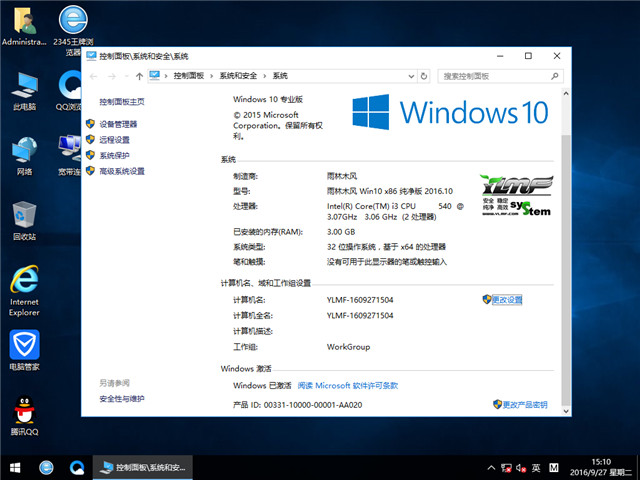Screen dimensions: 640x480
Task: Click 更改产品密钥 link
Action: click(x=525, y=404)
